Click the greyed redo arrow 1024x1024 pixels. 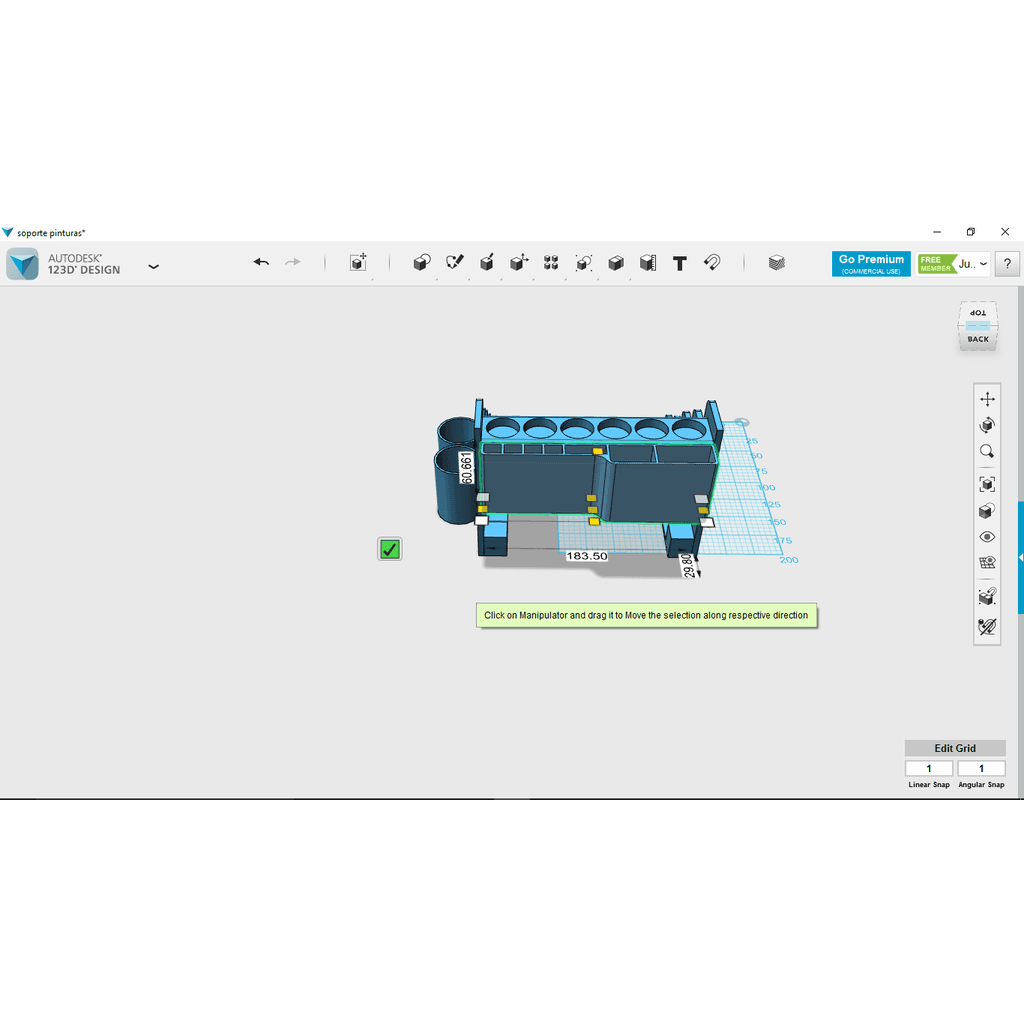click(x=293, y=263)
